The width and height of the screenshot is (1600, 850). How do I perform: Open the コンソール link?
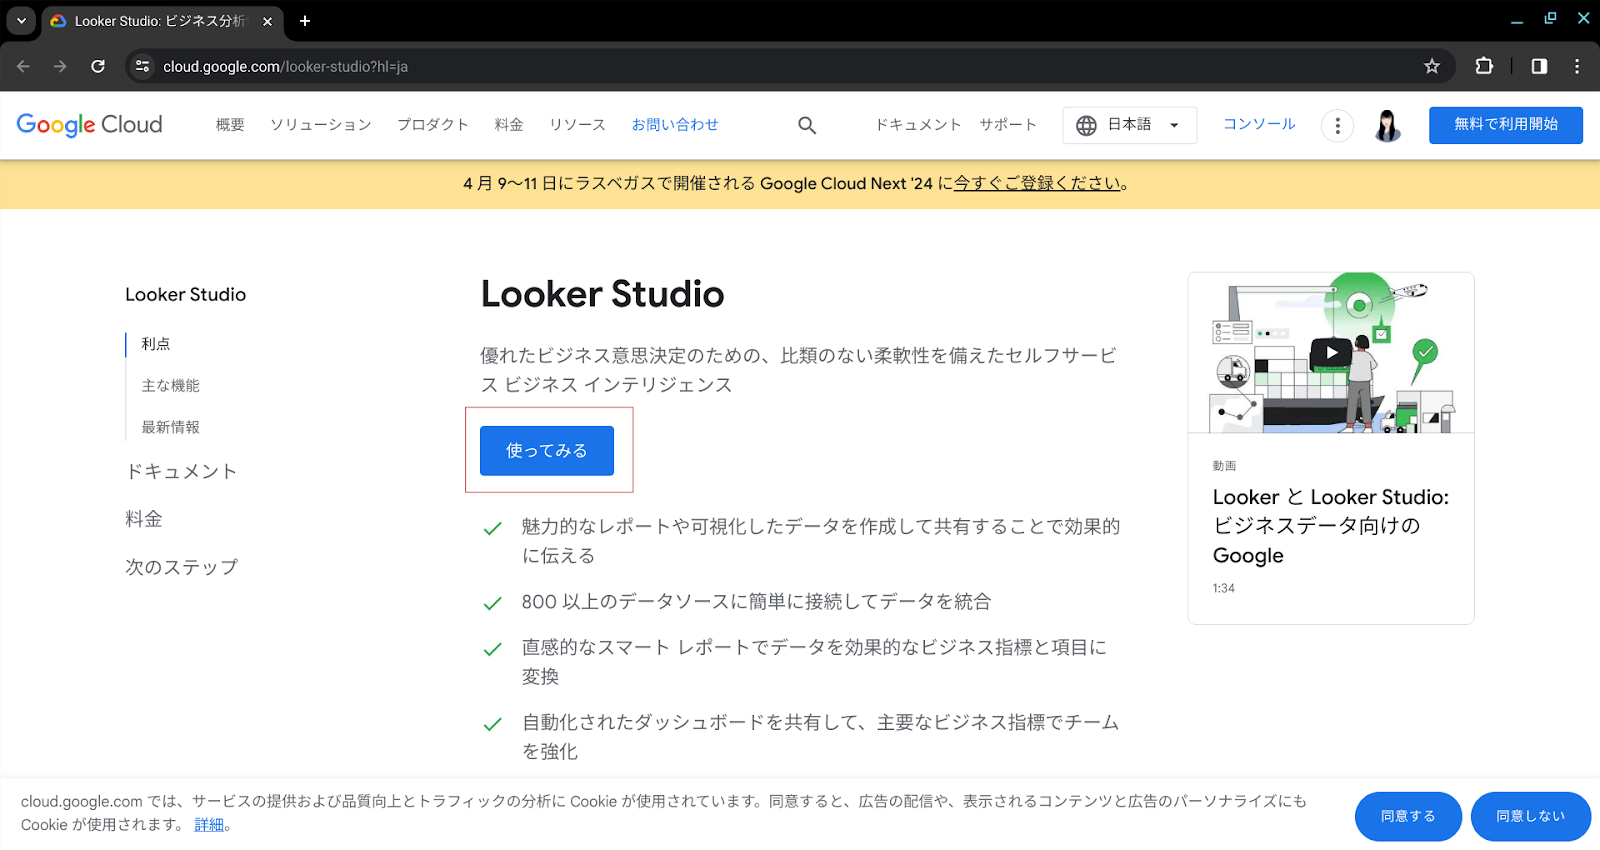1259,124
